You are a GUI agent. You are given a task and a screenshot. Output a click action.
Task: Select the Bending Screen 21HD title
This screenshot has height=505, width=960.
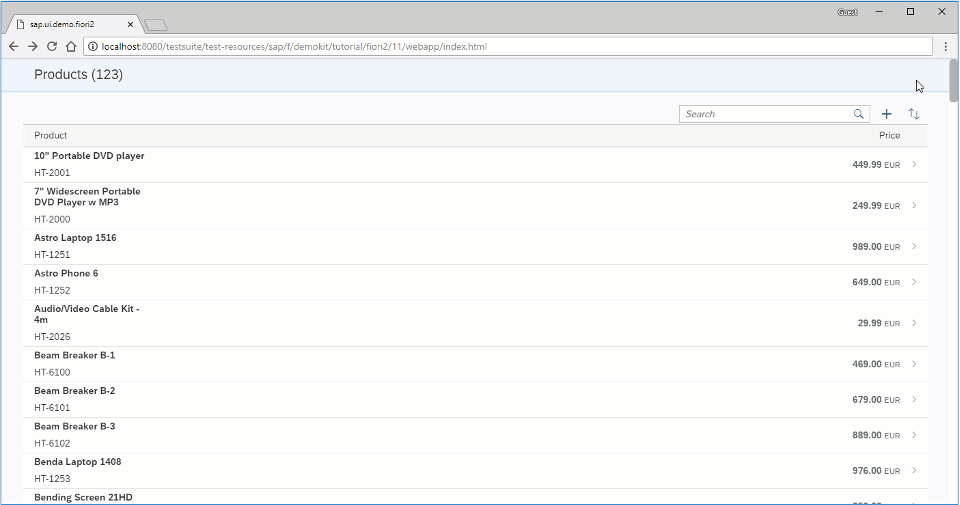click(x=83, y=497)
